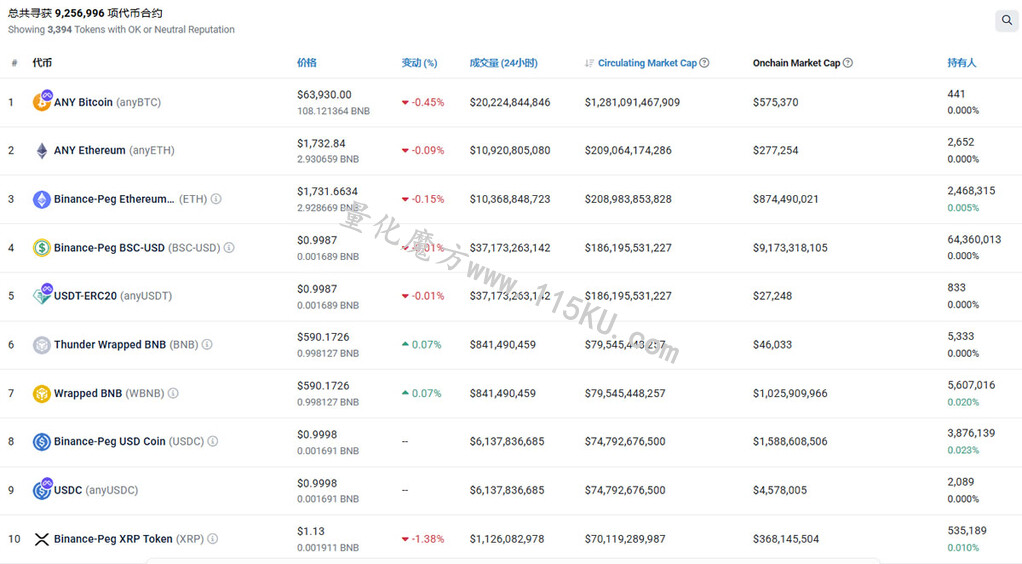Open the Binance-Peg Ethereum token link
Screen dimensions: 1022x564
[x=130, y=200]
